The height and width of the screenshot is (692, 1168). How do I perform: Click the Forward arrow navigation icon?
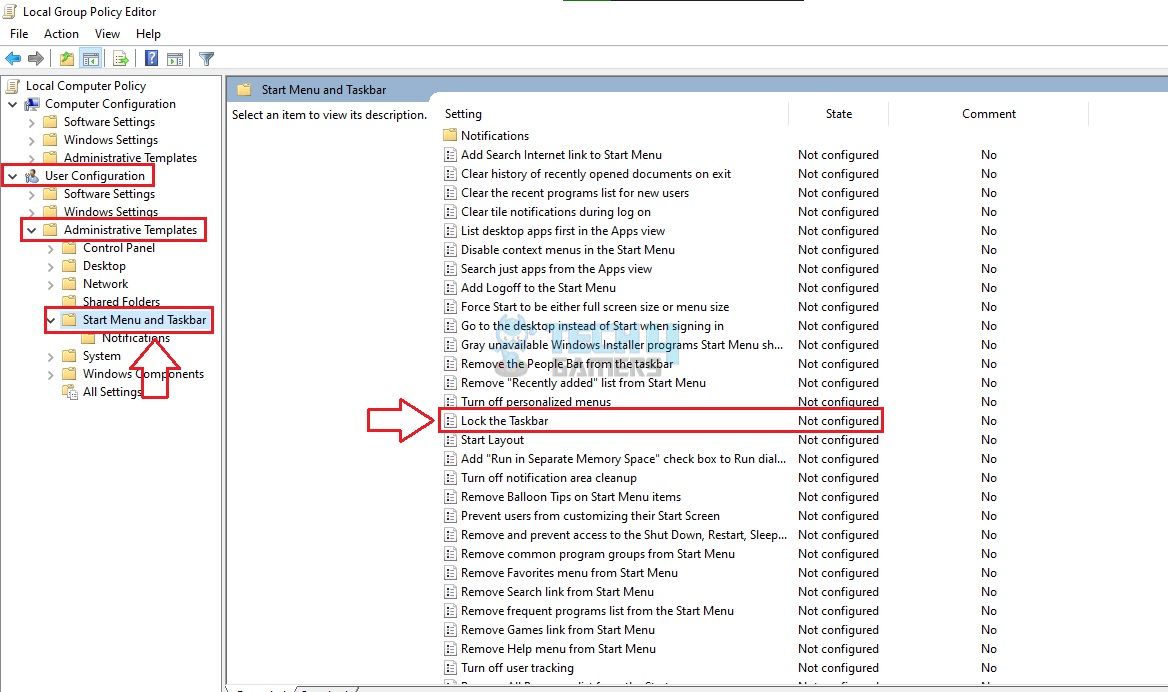point(35,58)
